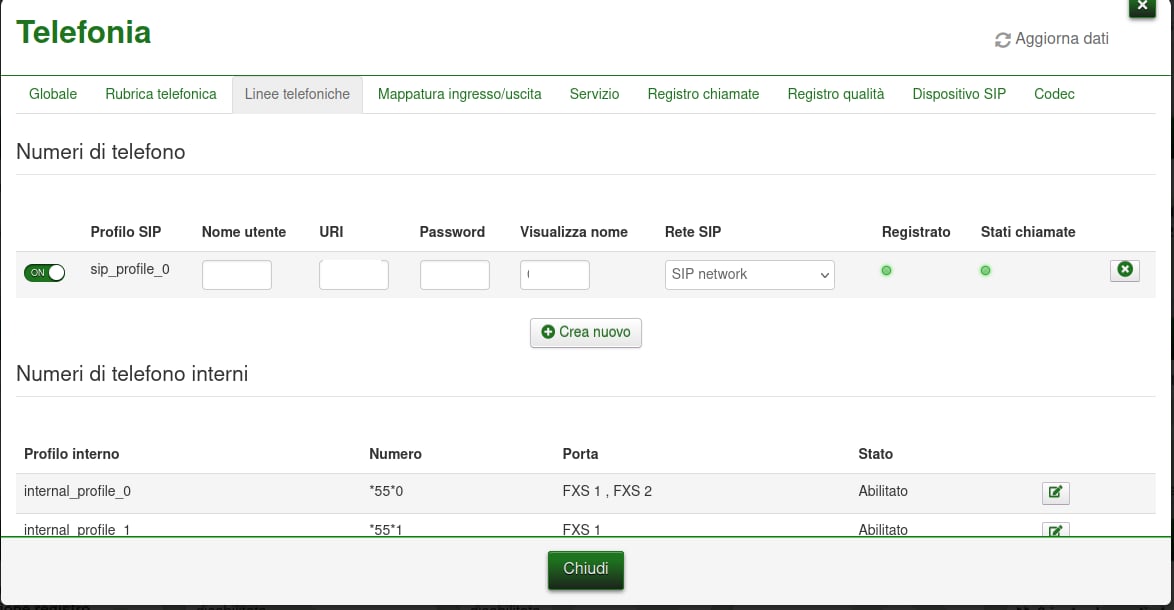Edit internal_profile_0 using the pencil icon
The height and width of the screenshot is (610, 1174).
pyautogui.click(x=1055, y=492)
